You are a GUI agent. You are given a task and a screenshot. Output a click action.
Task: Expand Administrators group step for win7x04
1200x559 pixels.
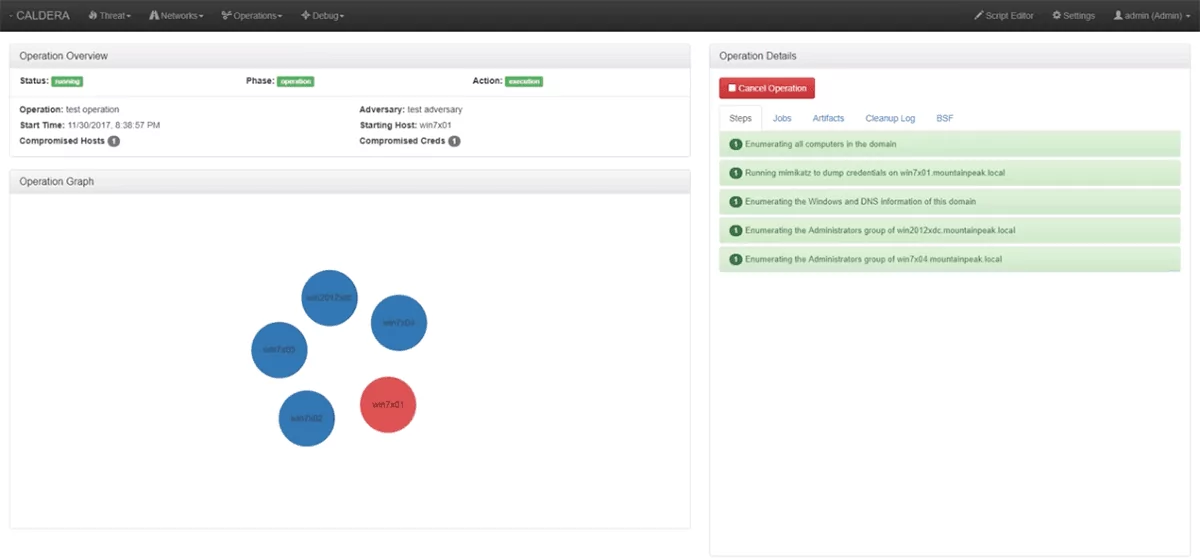coord(949,259)
